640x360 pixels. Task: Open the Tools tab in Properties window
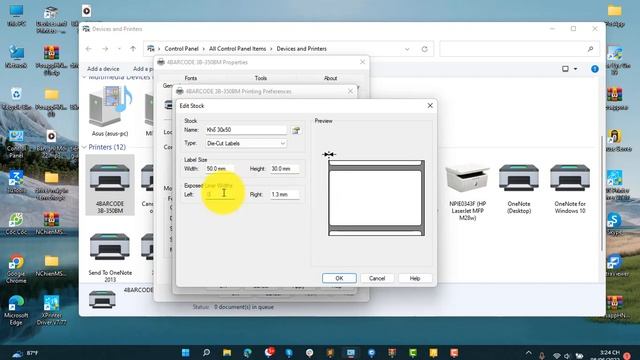[261, 78]
